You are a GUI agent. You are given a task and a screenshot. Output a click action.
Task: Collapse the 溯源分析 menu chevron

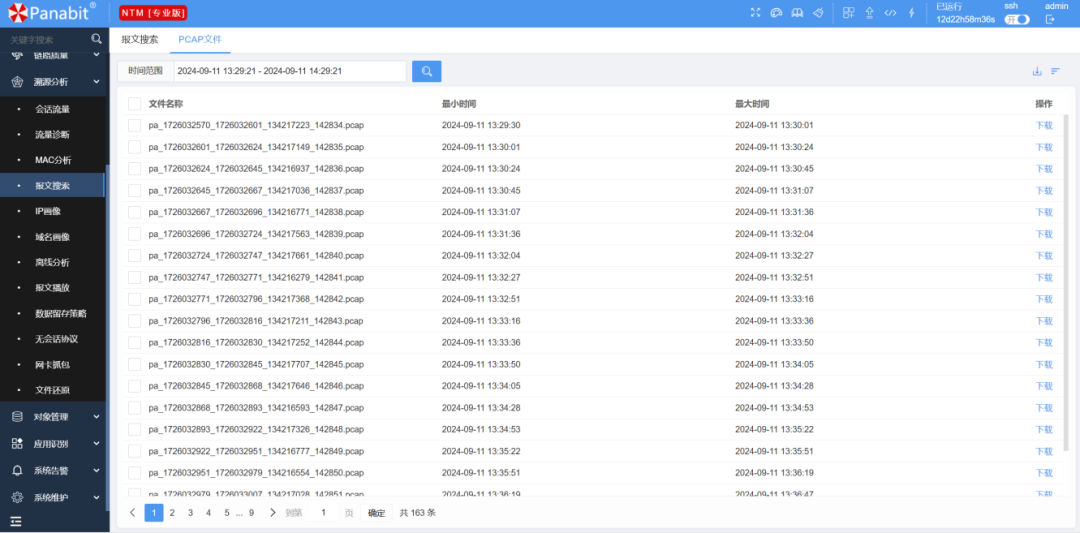tap(96, 82)
